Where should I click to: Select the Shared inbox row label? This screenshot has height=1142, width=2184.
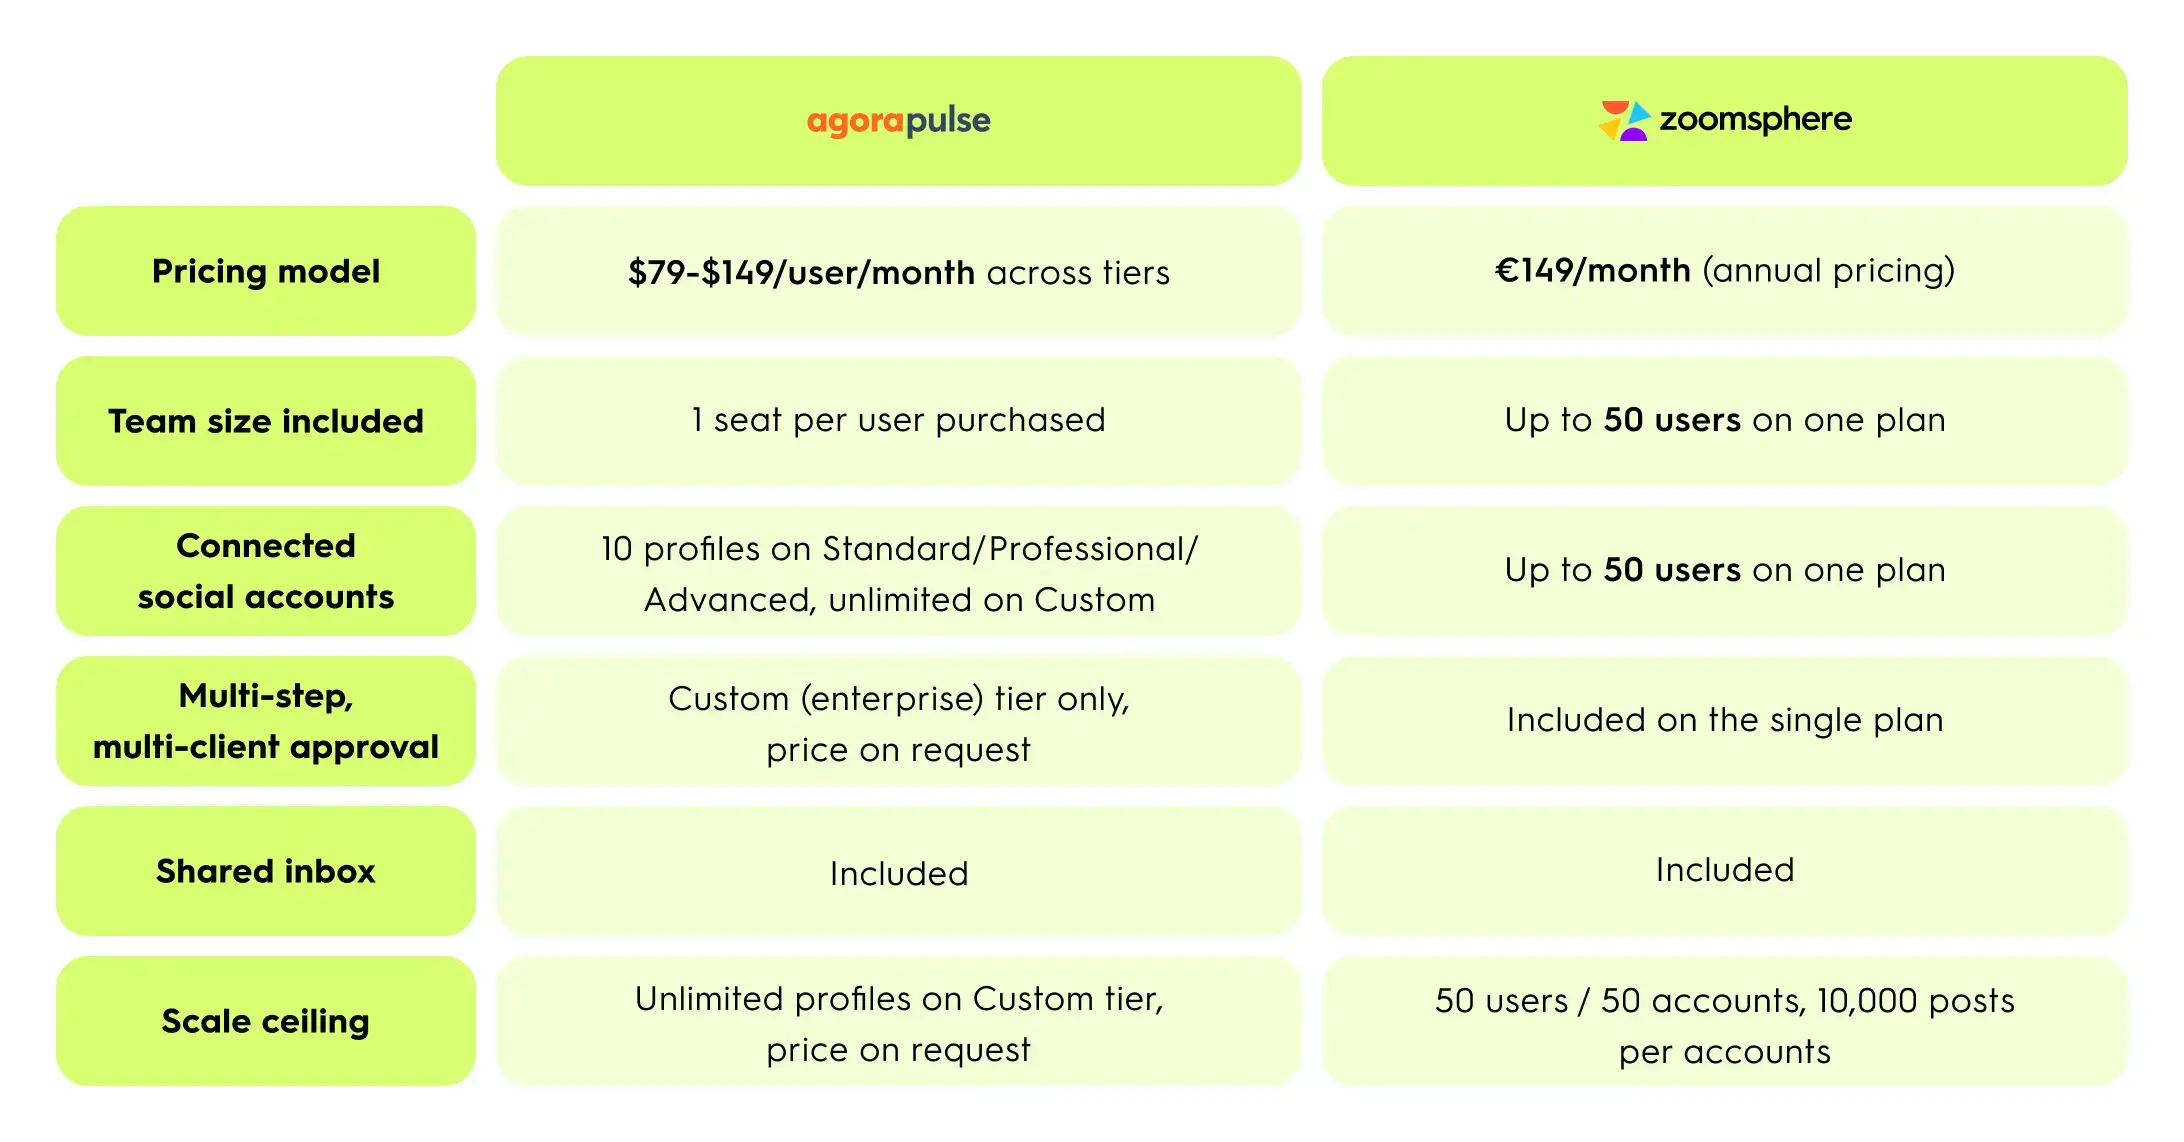[266, 871]
